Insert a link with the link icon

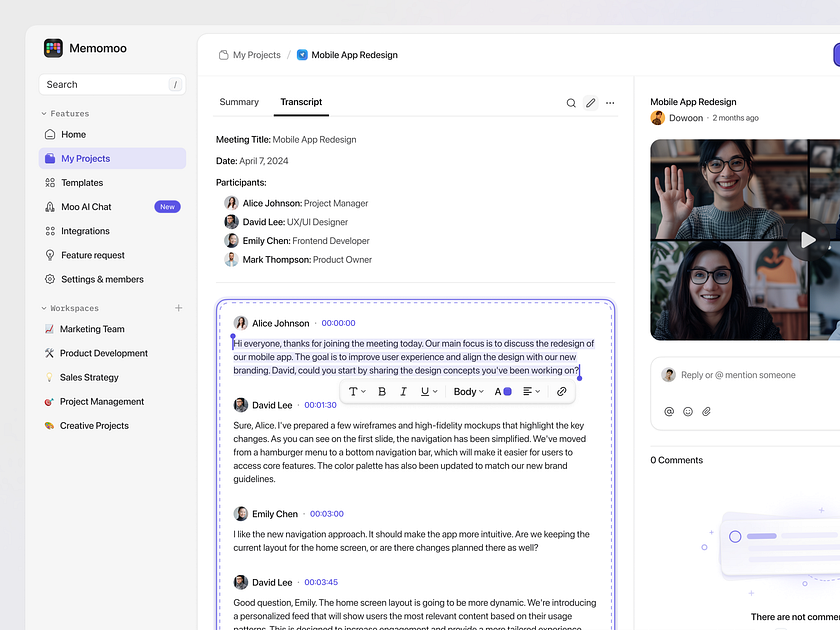pyautogui.click(x=562, y=392)
